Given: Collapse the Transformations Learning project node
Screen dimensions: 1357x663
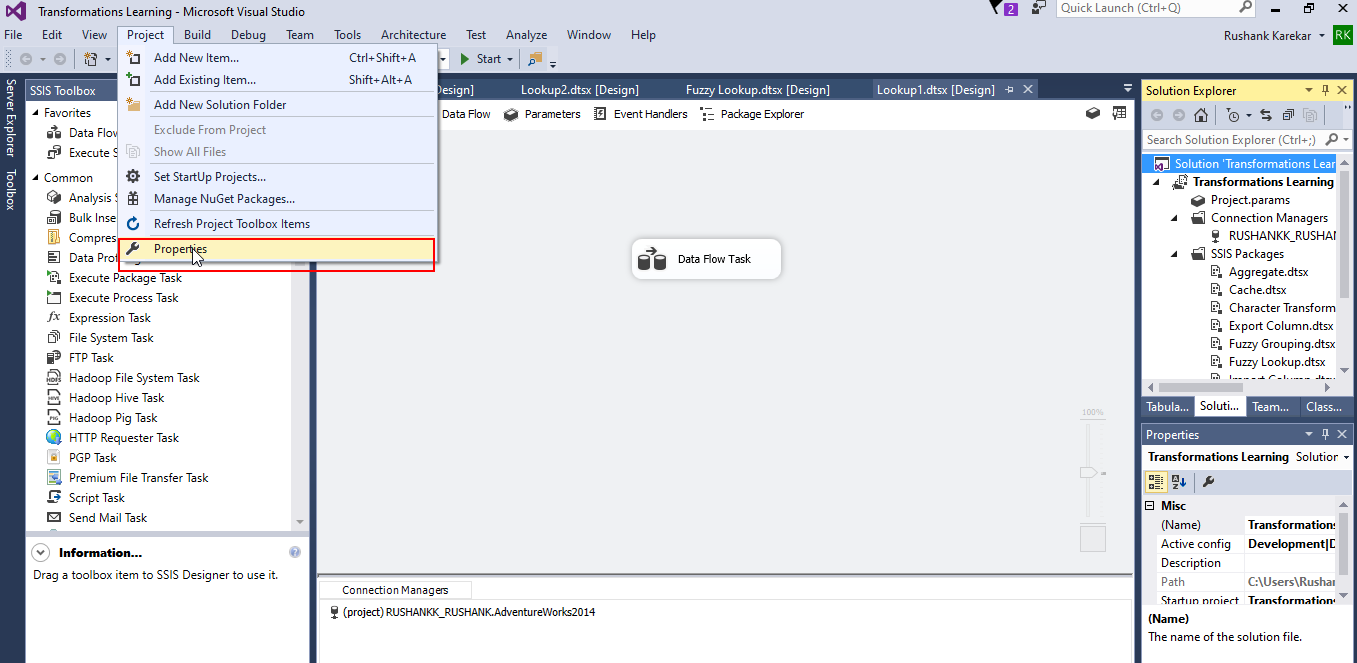Looking at the screenshot, I should pos(1158,182).
